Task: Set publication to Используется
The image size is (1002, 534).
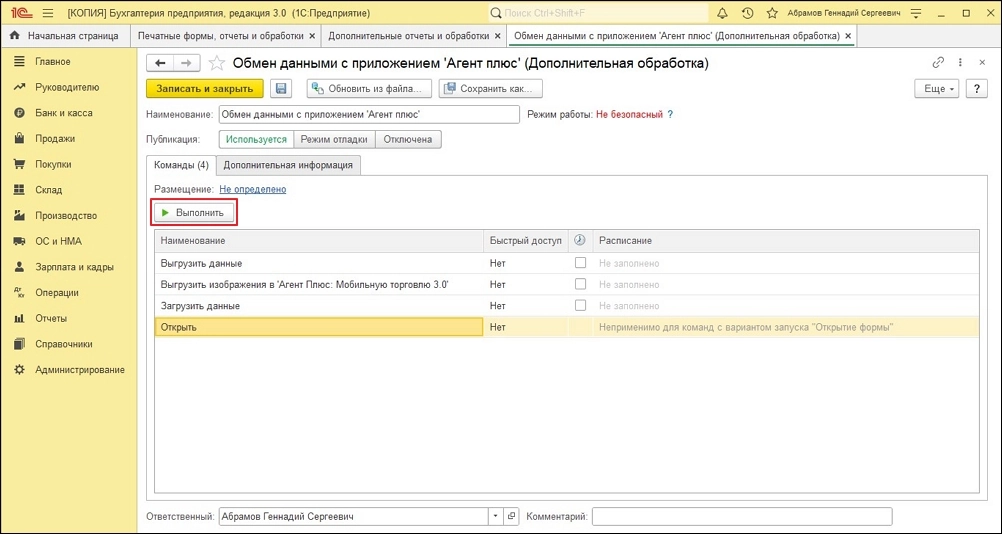Action: [x=256, y=139]
